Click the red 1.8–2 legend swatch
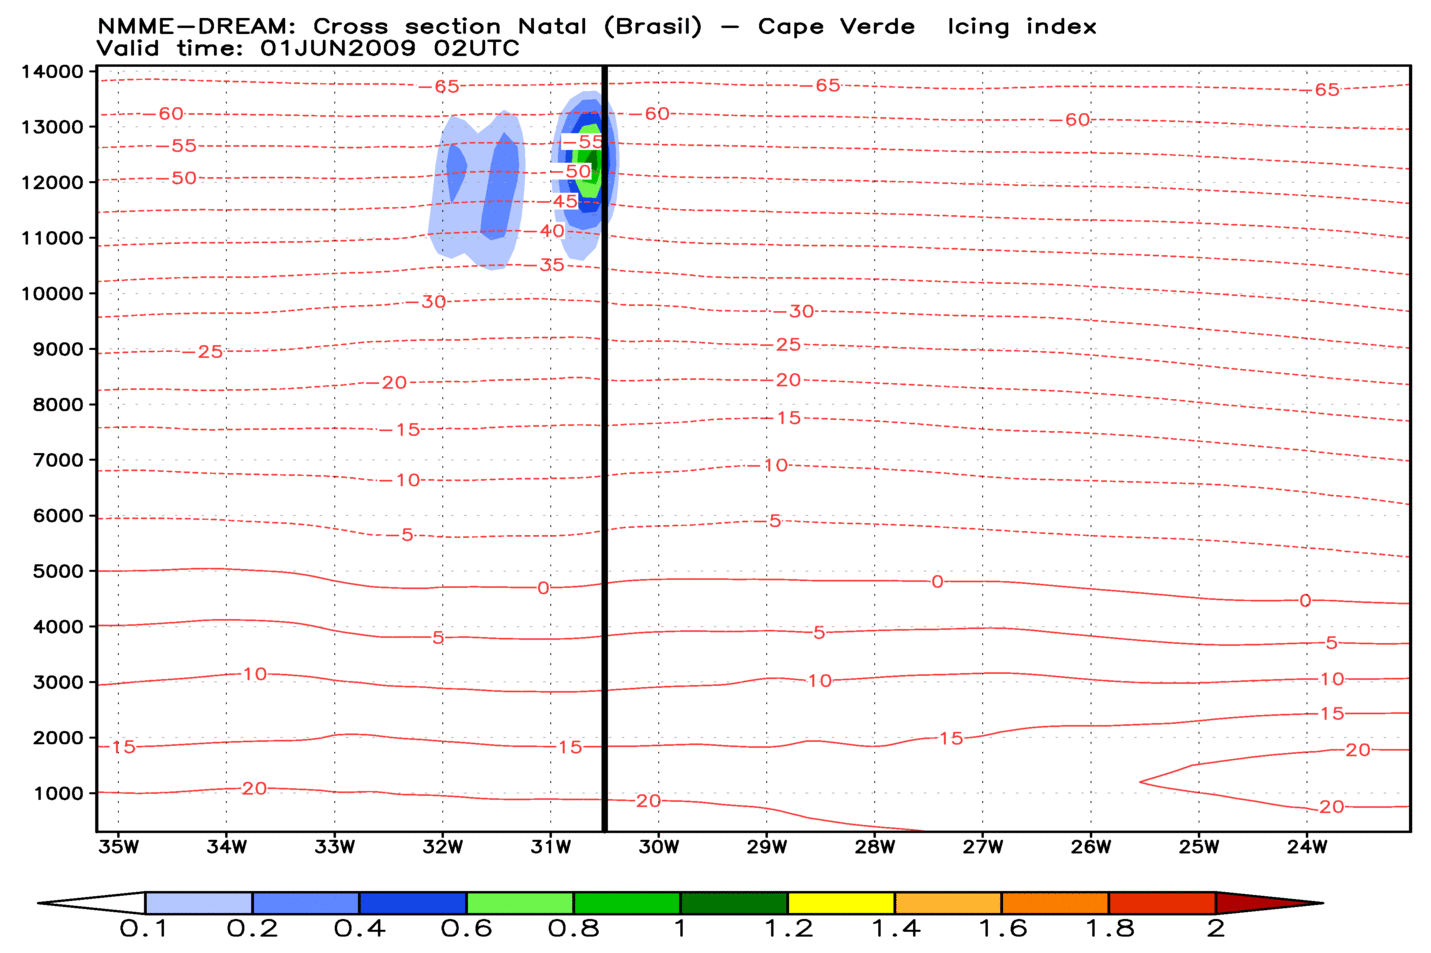1431x953 pixels. (x=1162, y=903)
